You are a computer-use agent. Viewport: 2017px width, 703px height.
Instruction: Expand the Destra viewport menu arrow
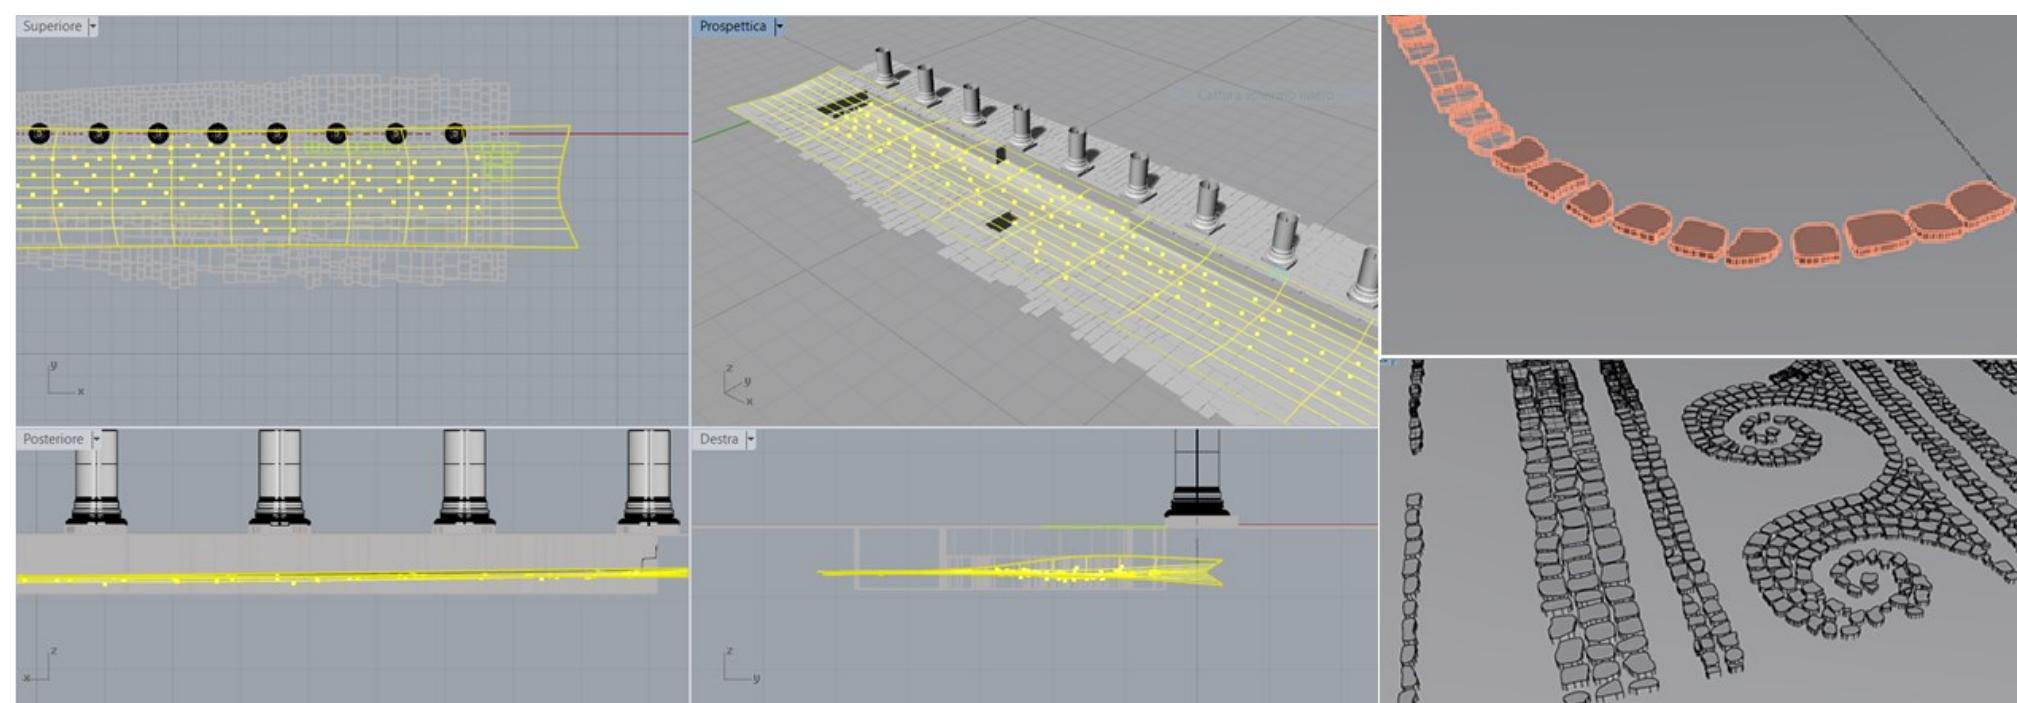point(750,439)
